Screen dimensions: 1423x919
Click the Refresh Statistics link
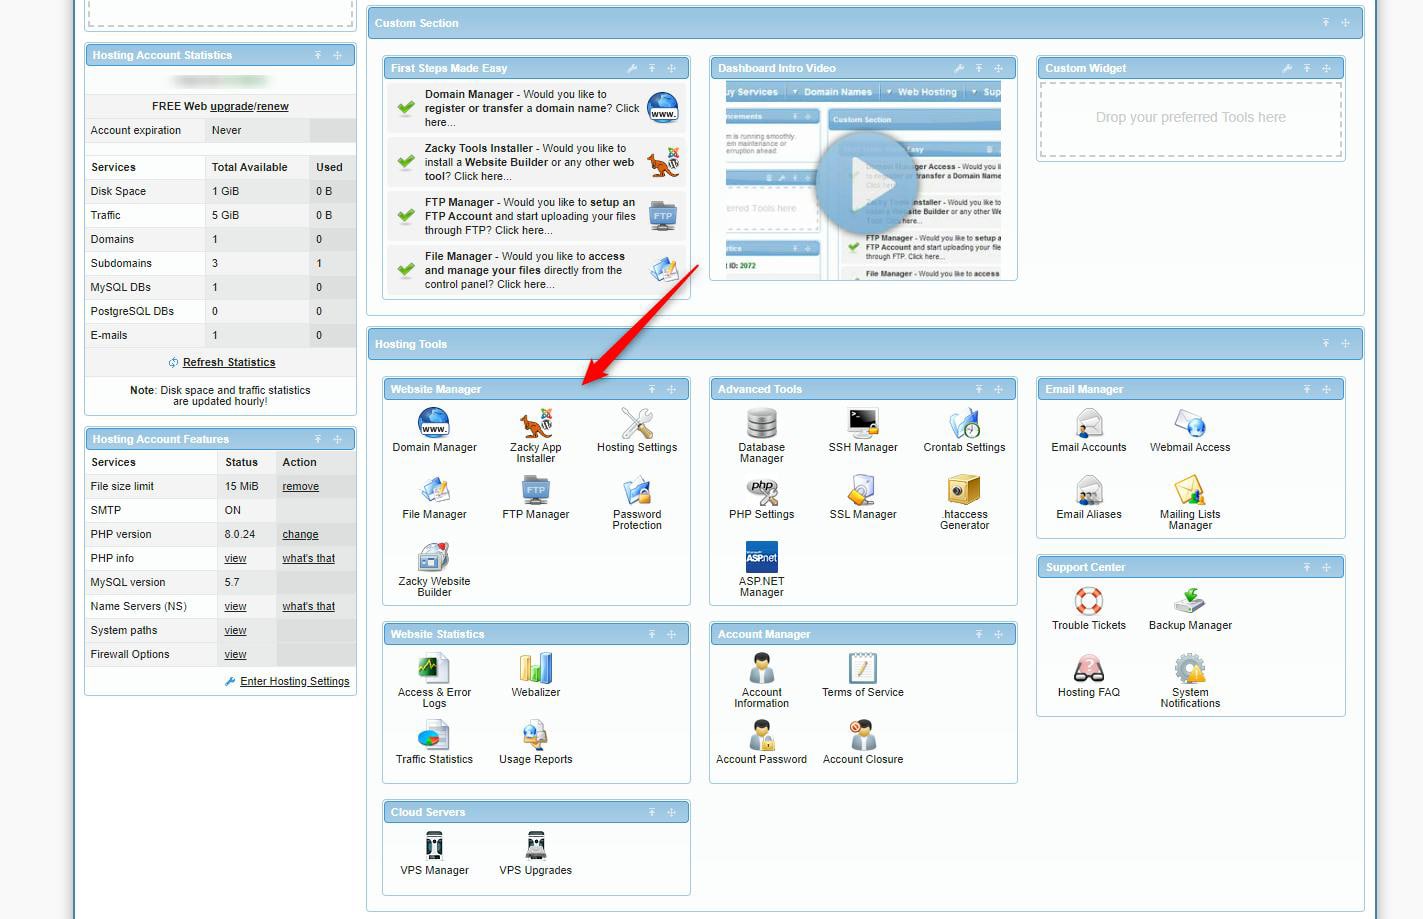click(229, 362)
